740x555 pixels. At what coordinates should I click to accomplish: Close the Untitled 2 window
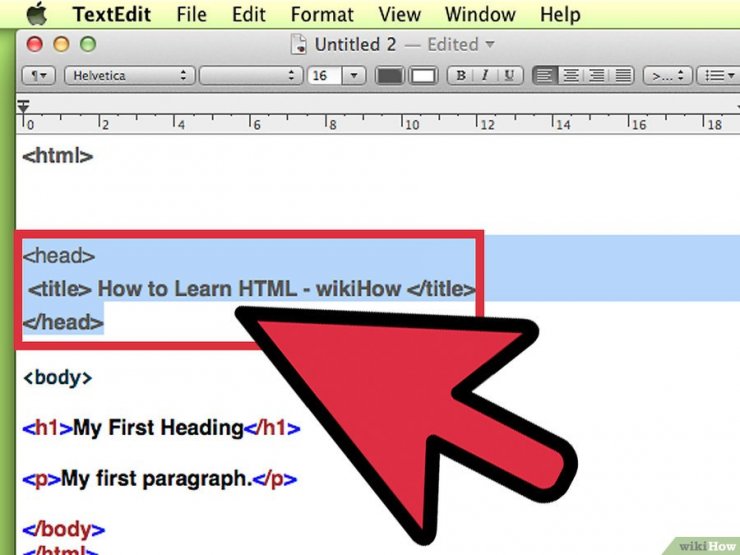click(x=34, y=44)
